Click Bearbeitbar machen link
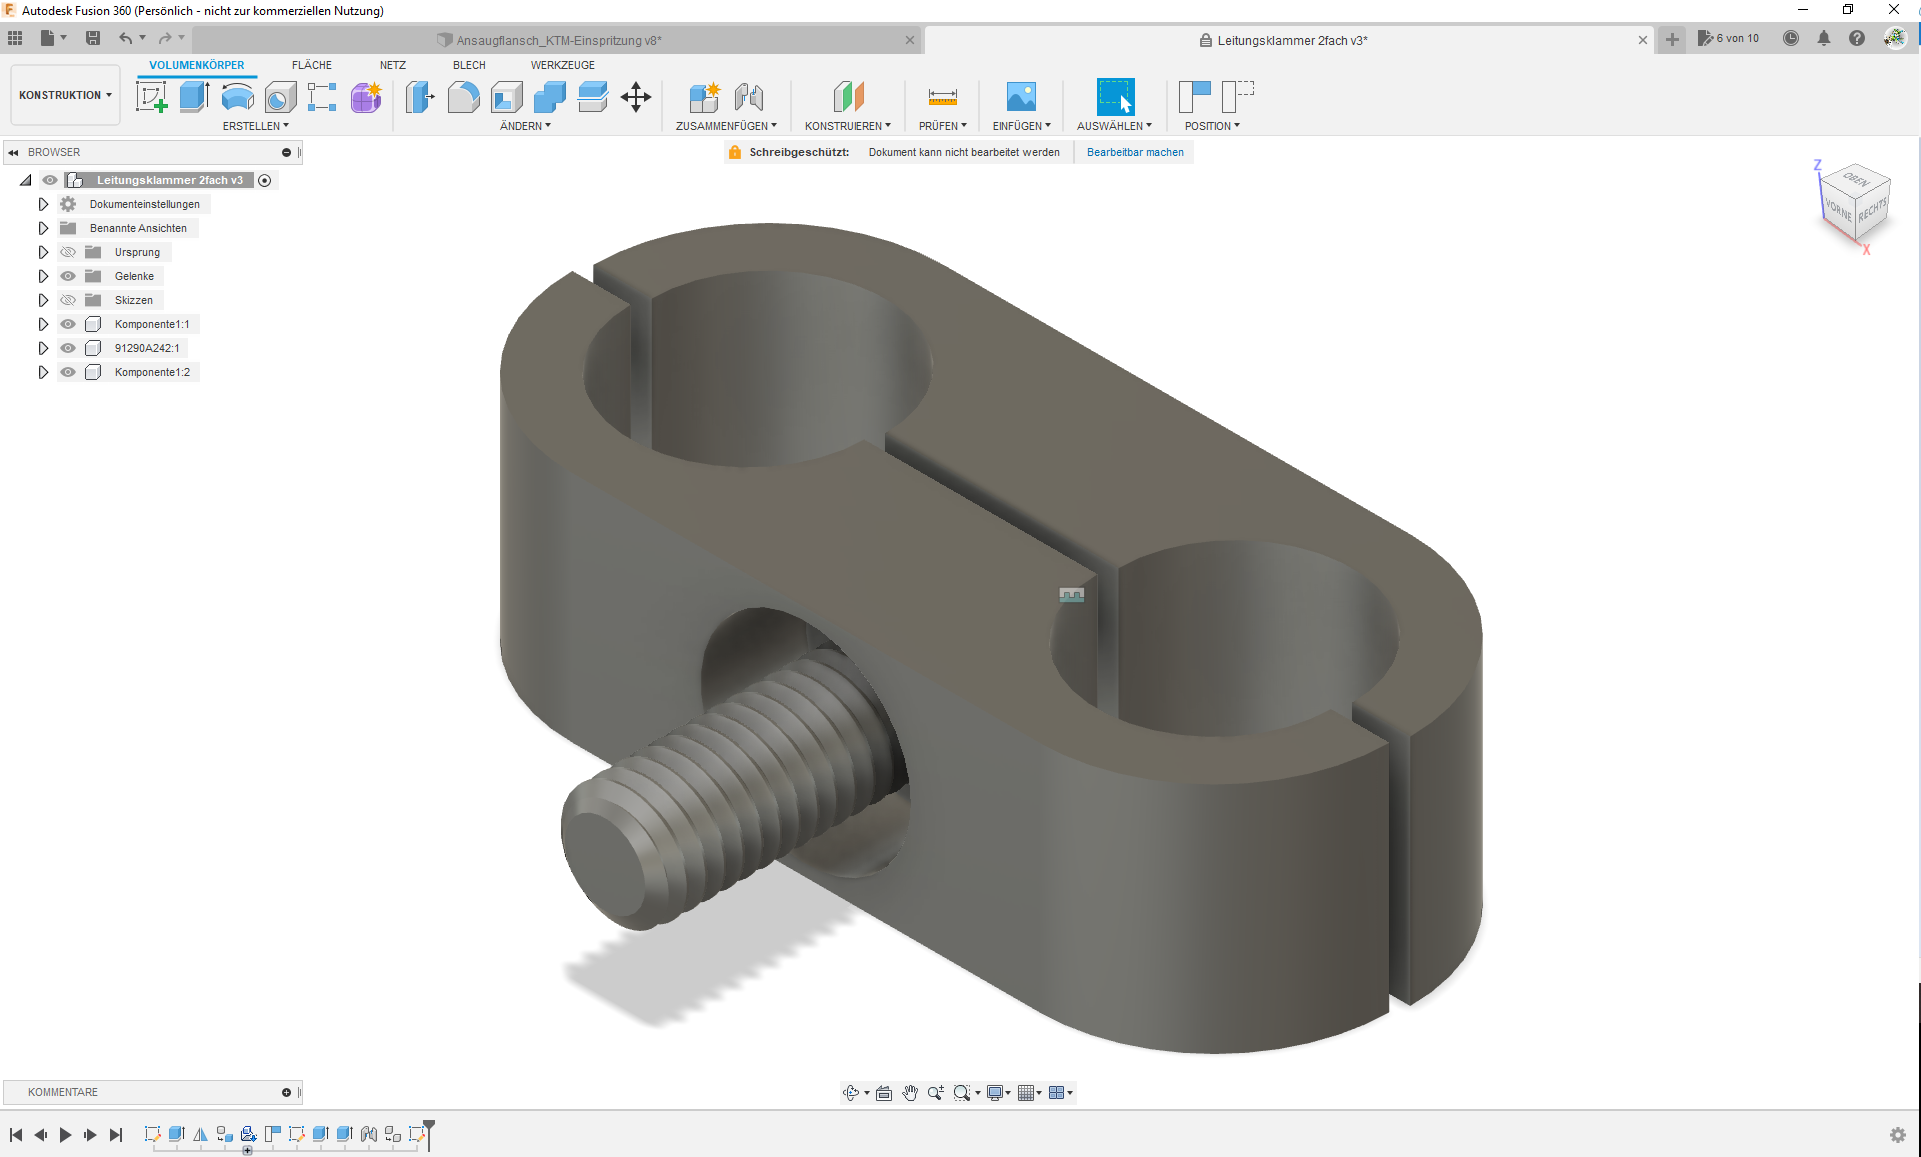Image resolution: width=1921 pixels, height=1157 pixels. [1135, 152]
